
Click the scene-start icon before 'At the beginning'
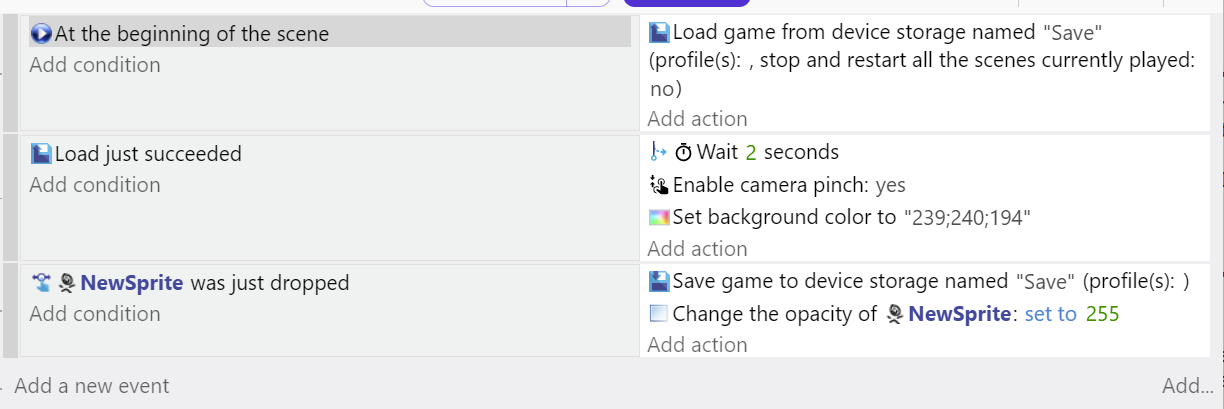click(x=41, y=34)
